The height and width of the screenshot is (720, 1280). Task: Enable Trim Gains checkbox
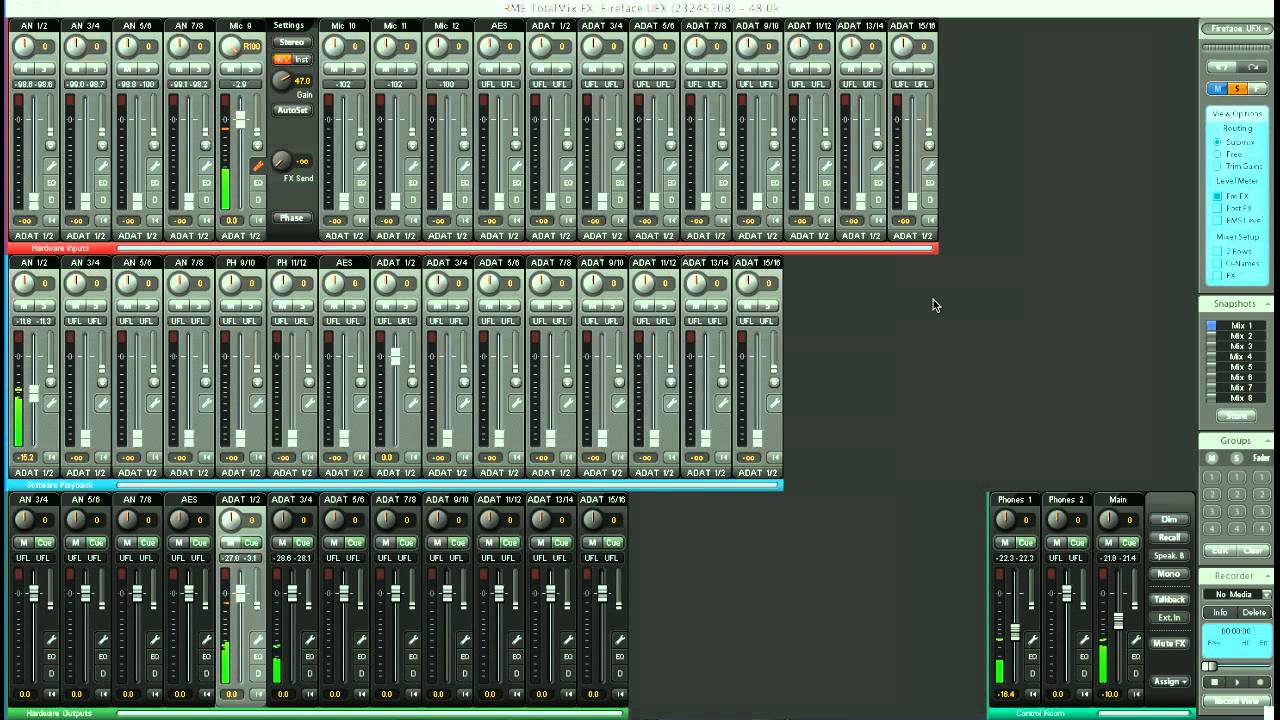[x=1216, y=165]
